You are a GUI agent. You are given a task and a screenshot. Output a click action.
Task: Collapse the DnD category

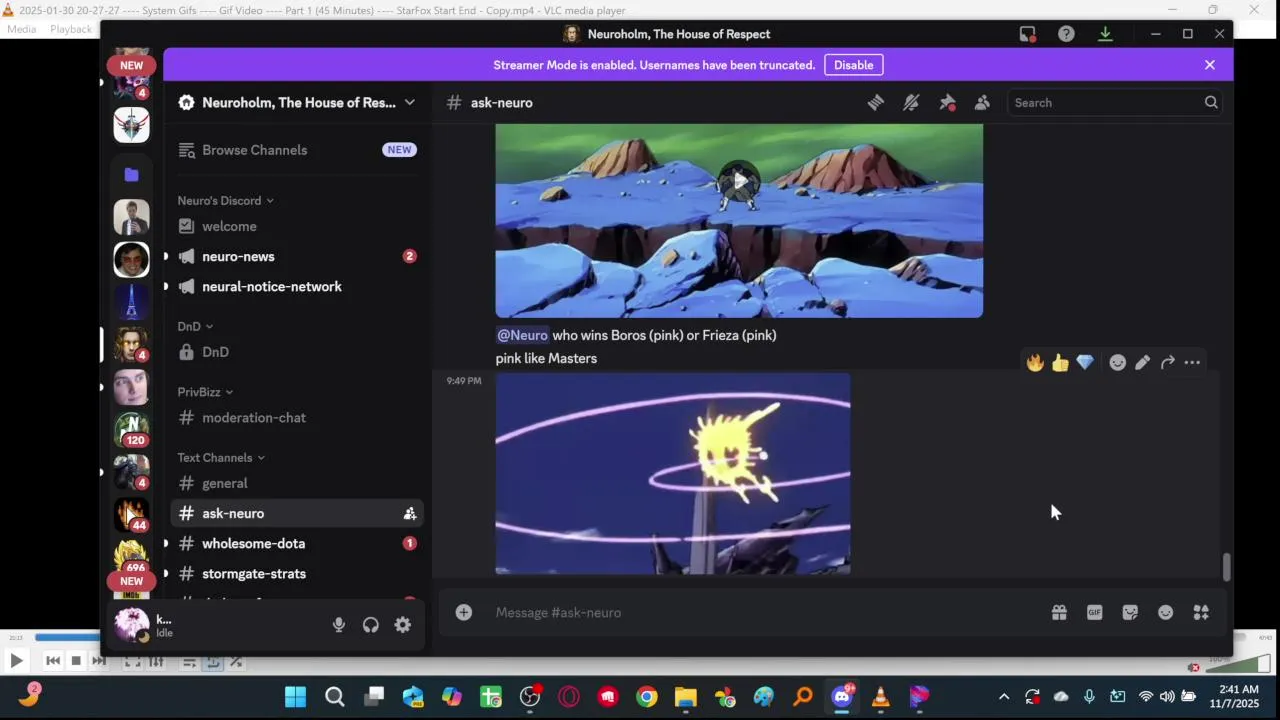tap(195, 326)
